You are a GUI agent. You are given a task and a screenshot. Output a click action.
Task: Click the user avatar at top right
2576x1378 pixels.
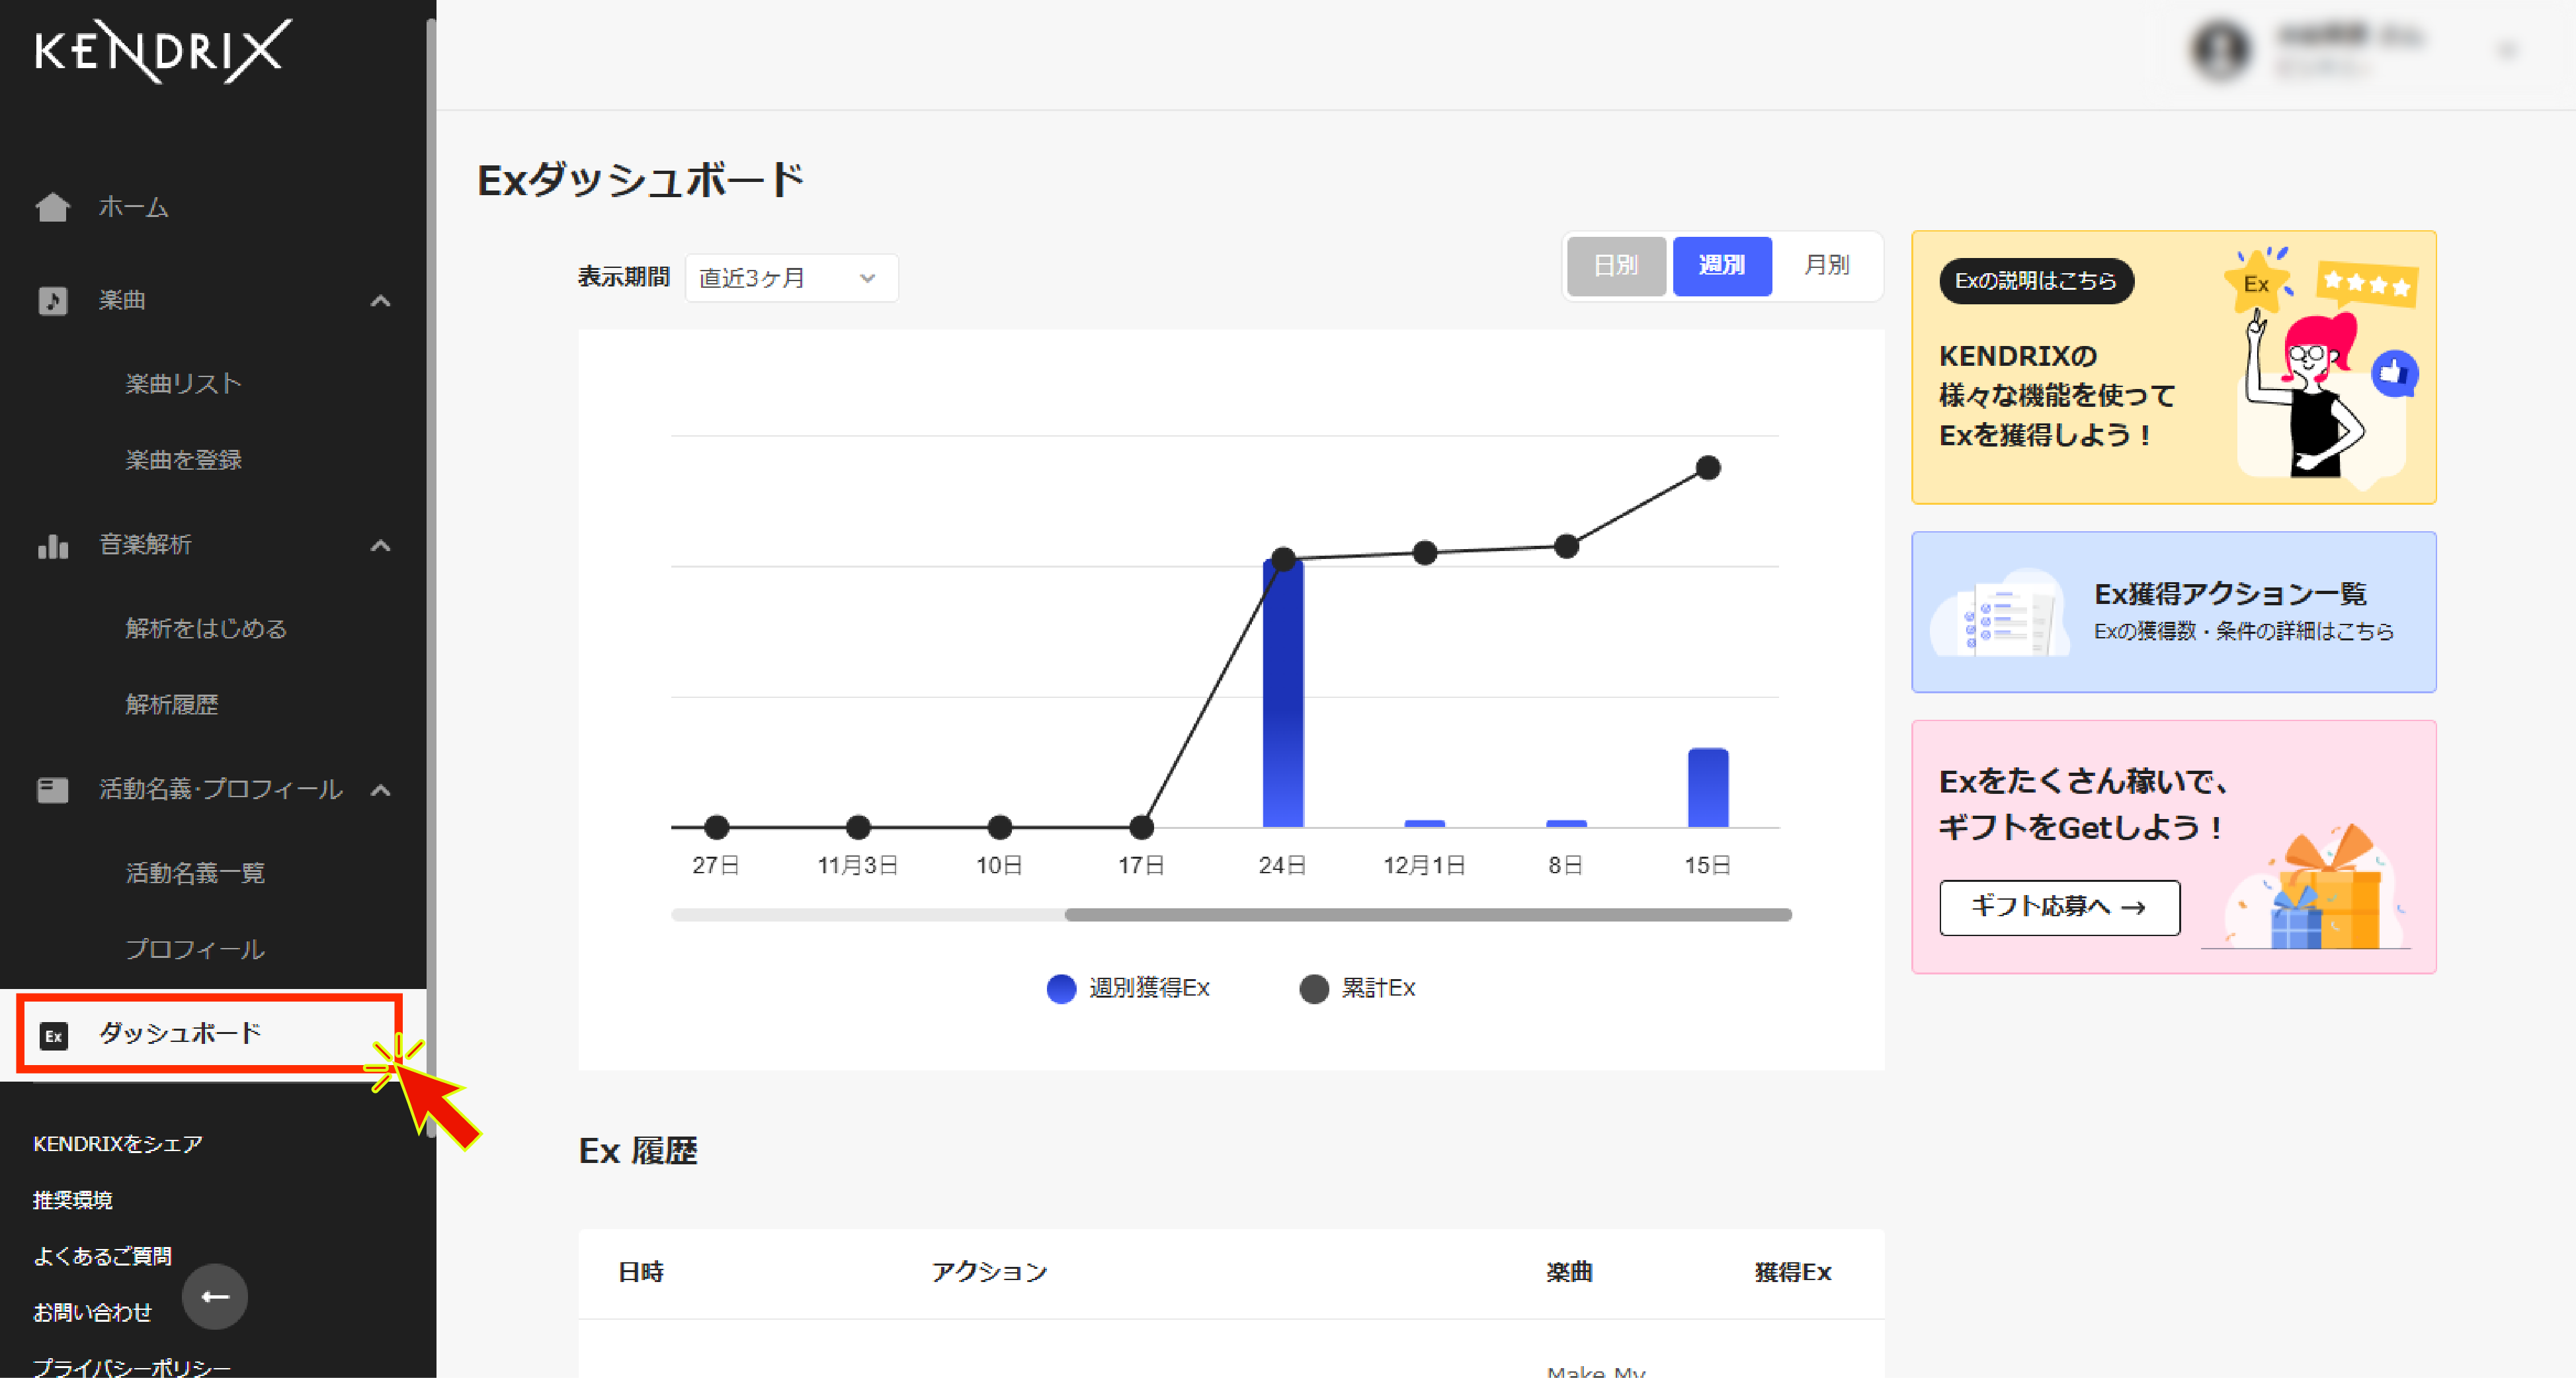[2220, 50]
